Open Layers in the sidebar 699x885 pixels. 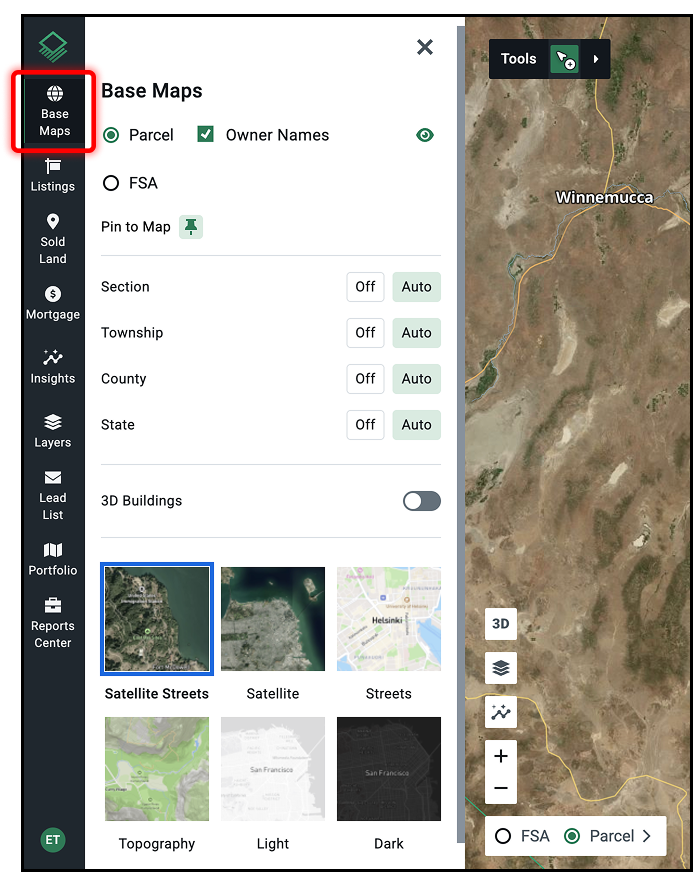(x=53, y=431)
